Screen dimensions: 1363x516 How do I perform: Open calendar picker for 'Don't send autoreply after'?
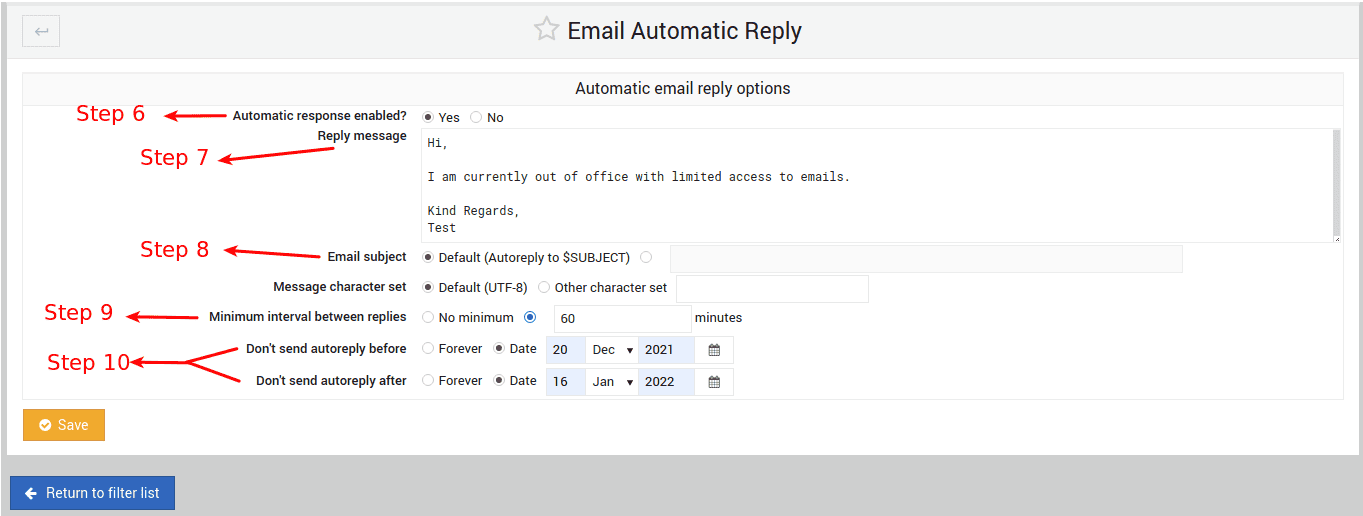(x=714, y=382)
